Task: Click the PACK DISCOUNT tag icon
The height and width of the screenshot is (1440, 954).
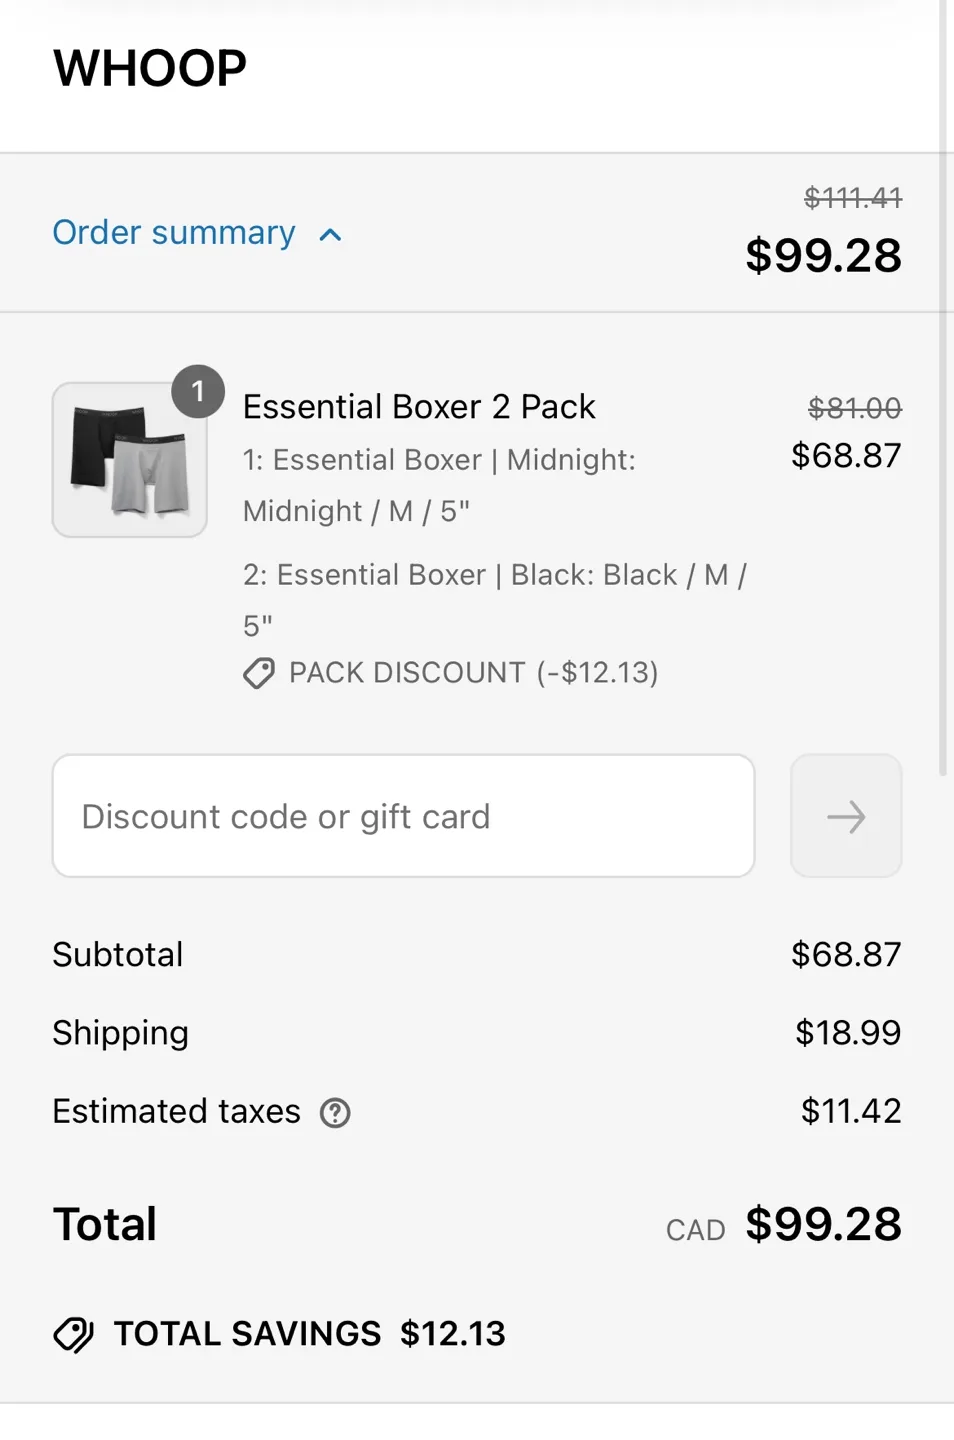Action: 258,674
